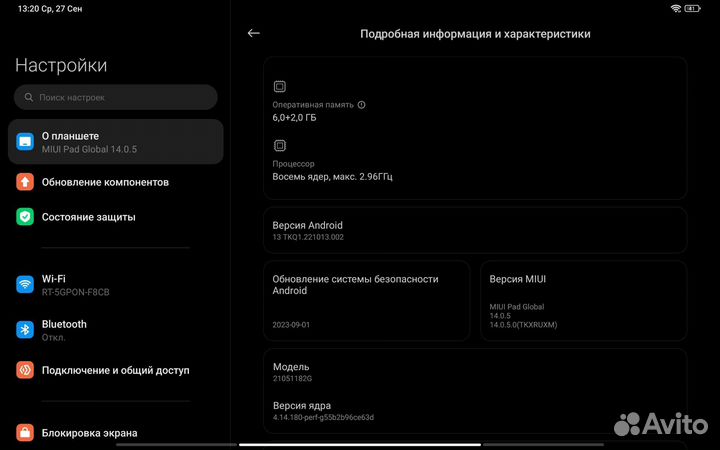Tap the Версия MIUI card
Viewport: 720px width, 450px height.
point(584,301)
